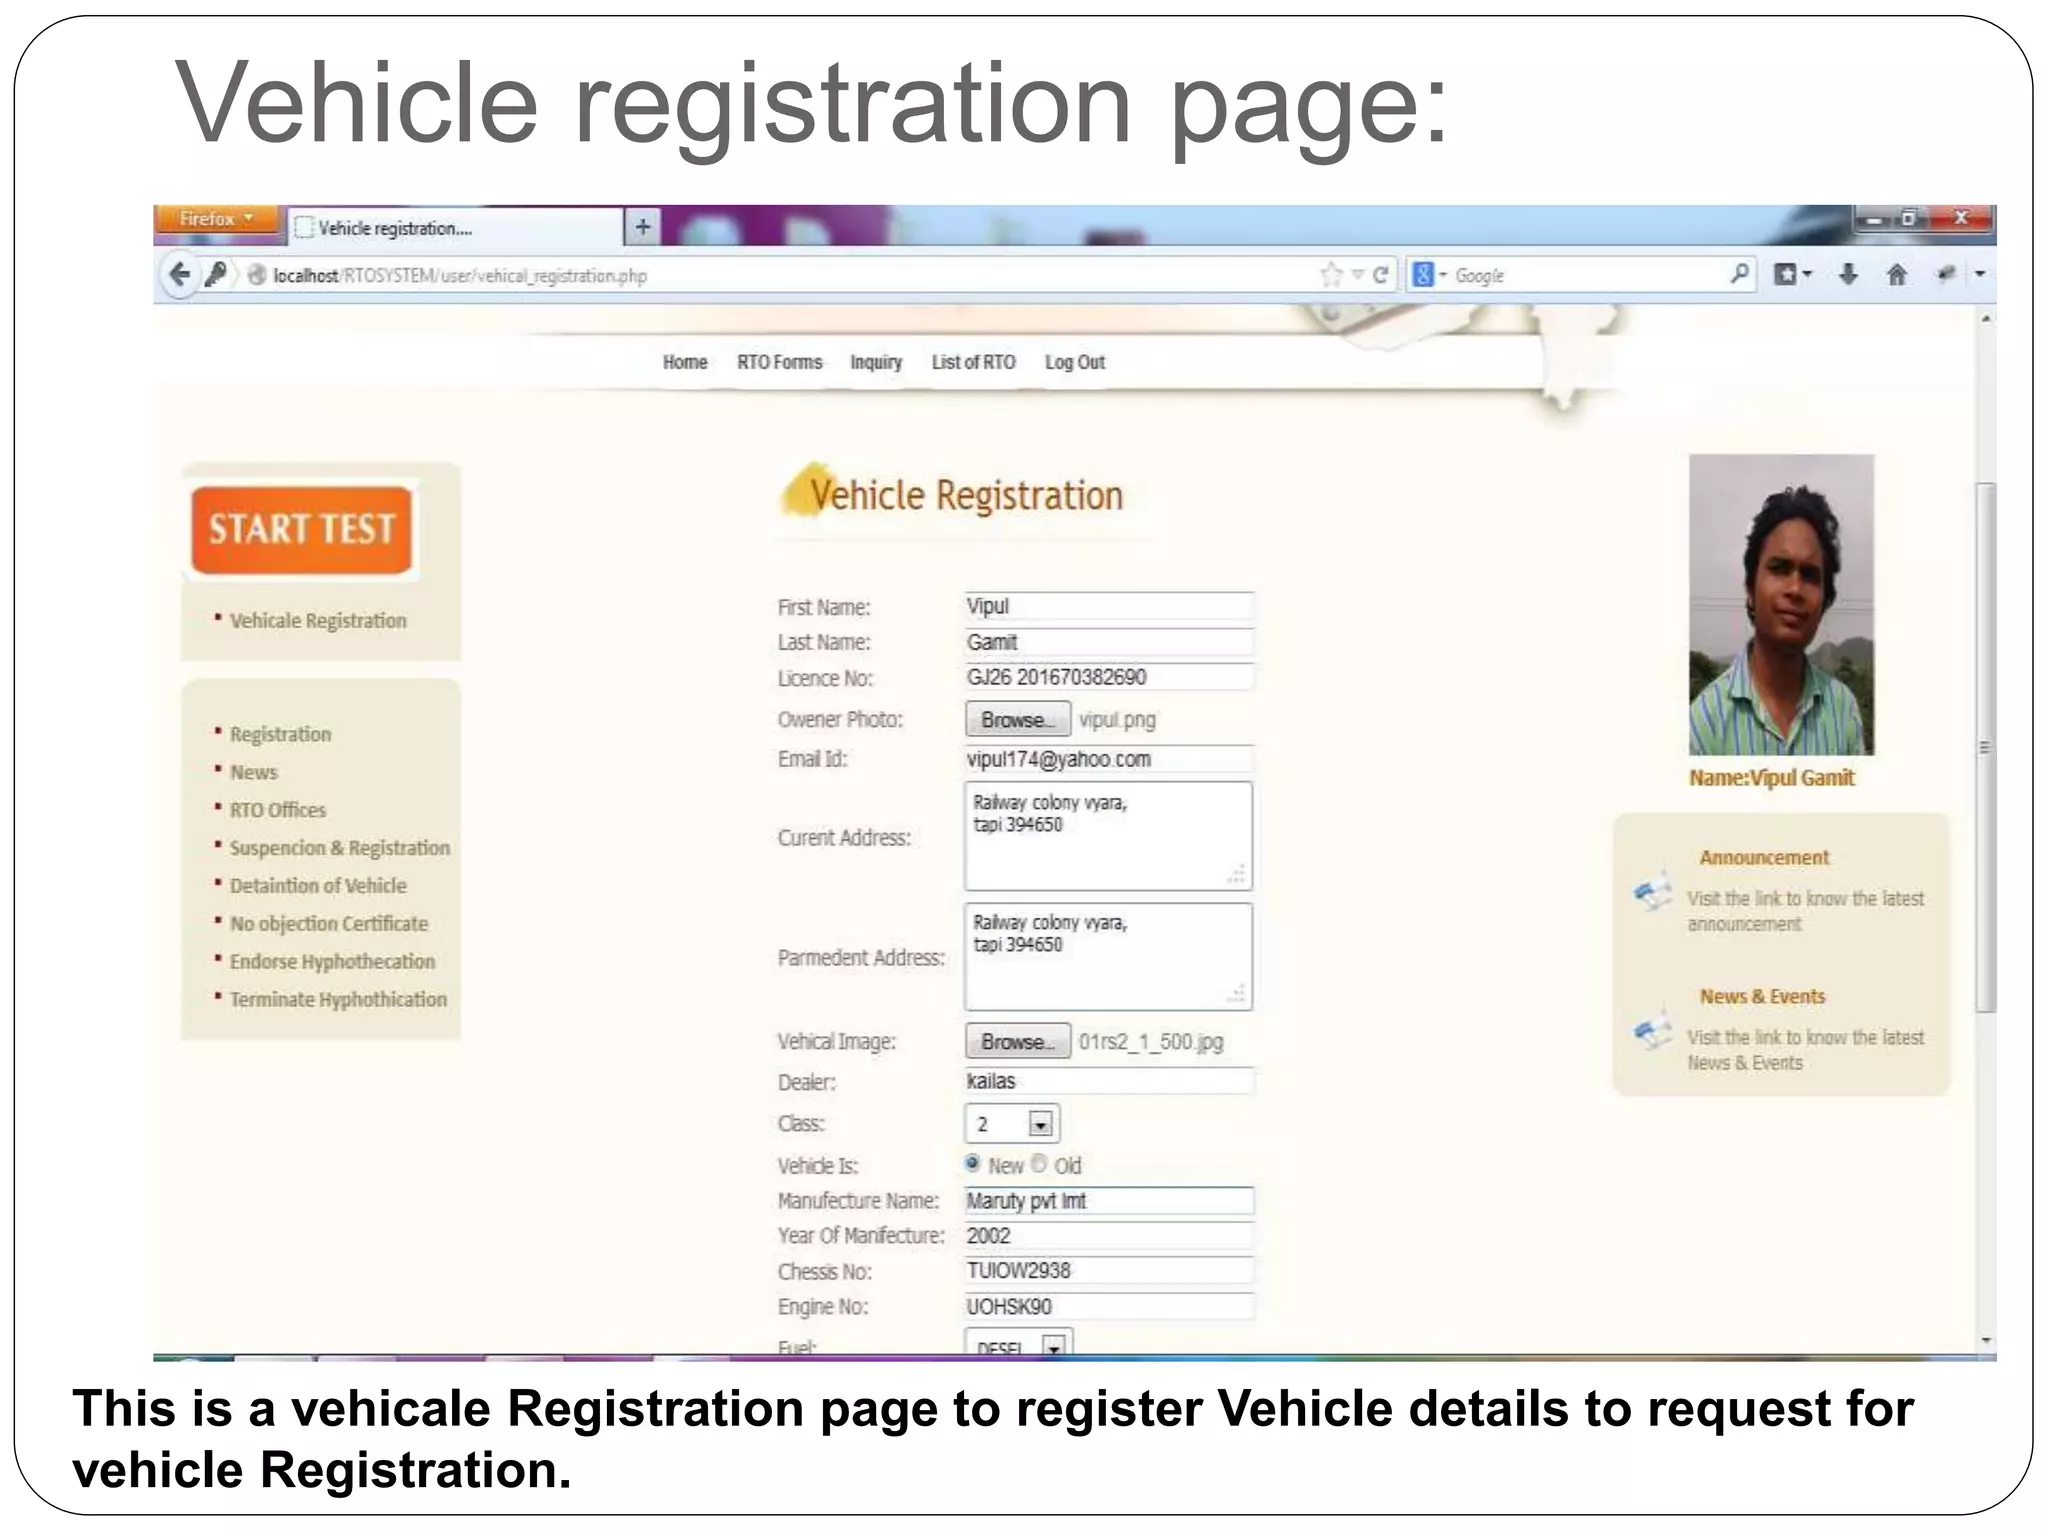Open the Home menu item
The width and height of the screenshot is (2048, 1536).
point(685,362)
